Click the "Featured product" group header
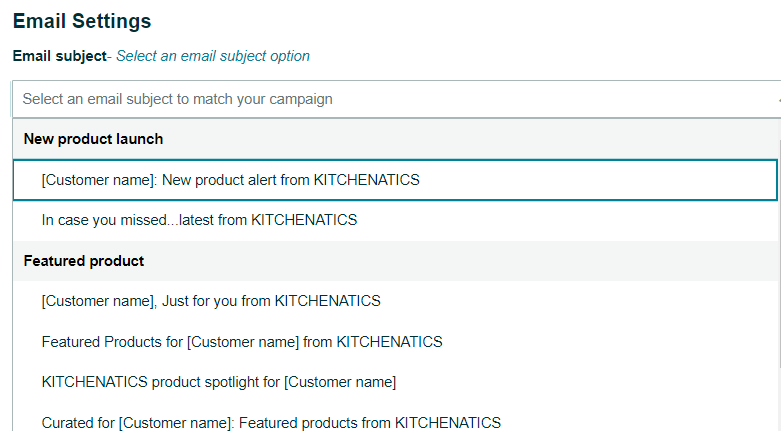 [84, 261]
